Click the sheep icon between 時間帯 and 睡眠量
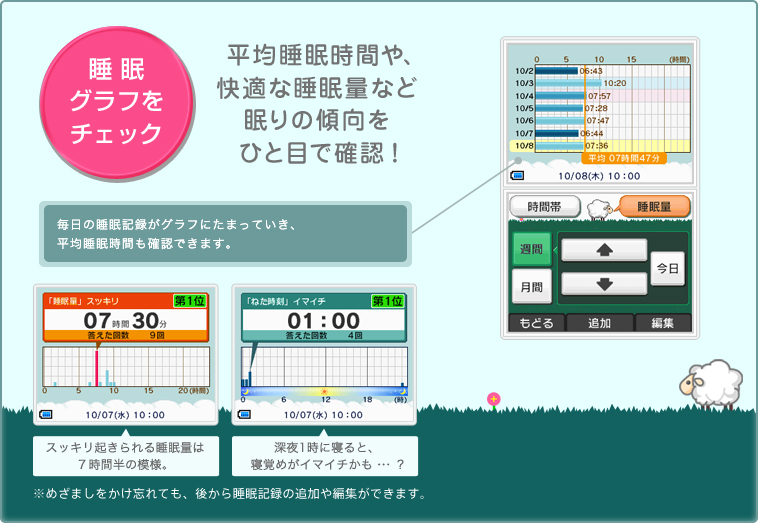 click(601, 209)
